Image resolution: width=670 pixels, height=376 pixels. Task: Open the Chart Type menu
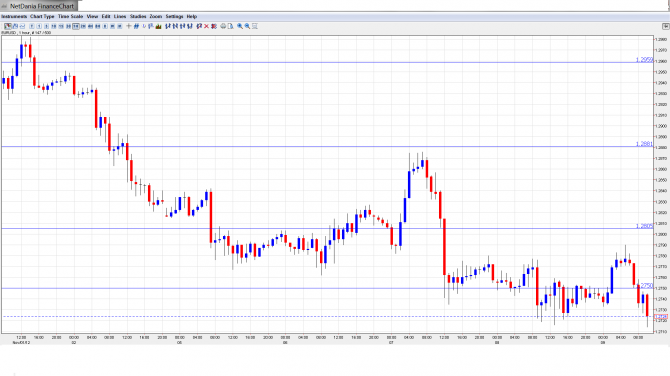42,16
